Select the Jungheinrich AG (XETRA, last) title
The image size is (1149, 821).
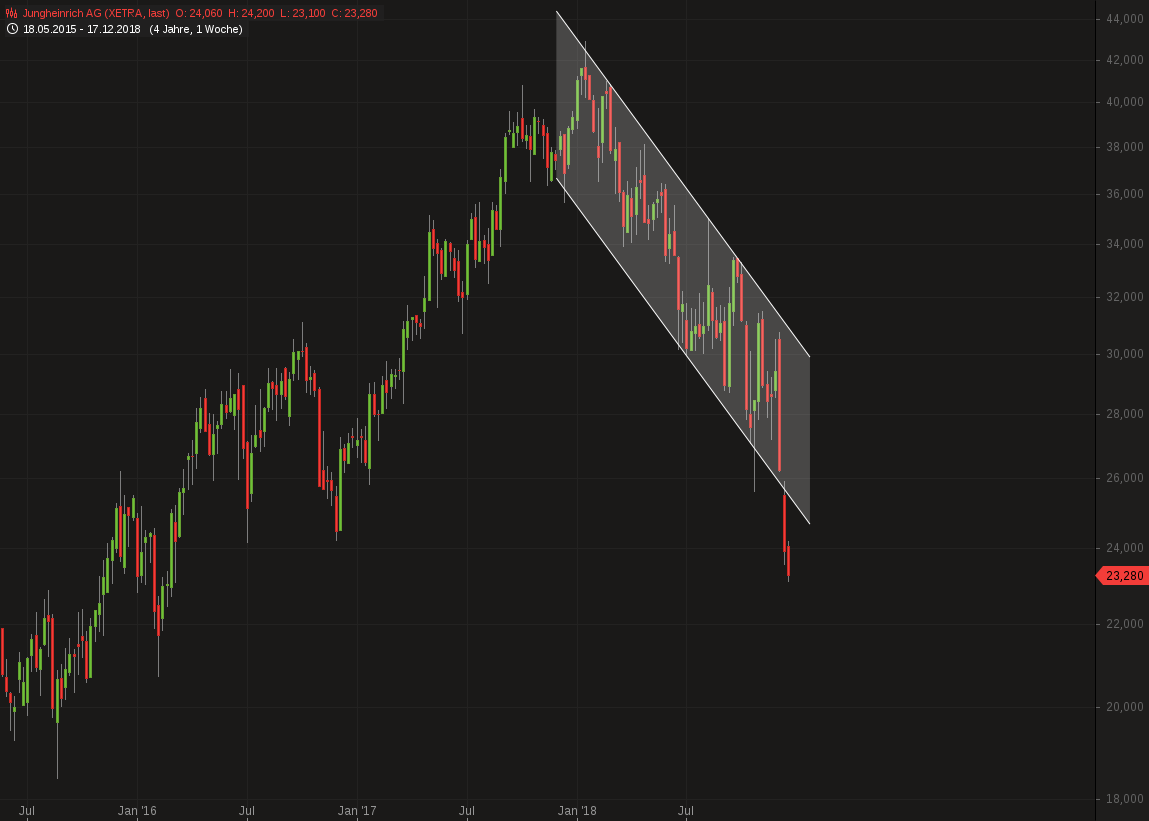tap(96, 13)
